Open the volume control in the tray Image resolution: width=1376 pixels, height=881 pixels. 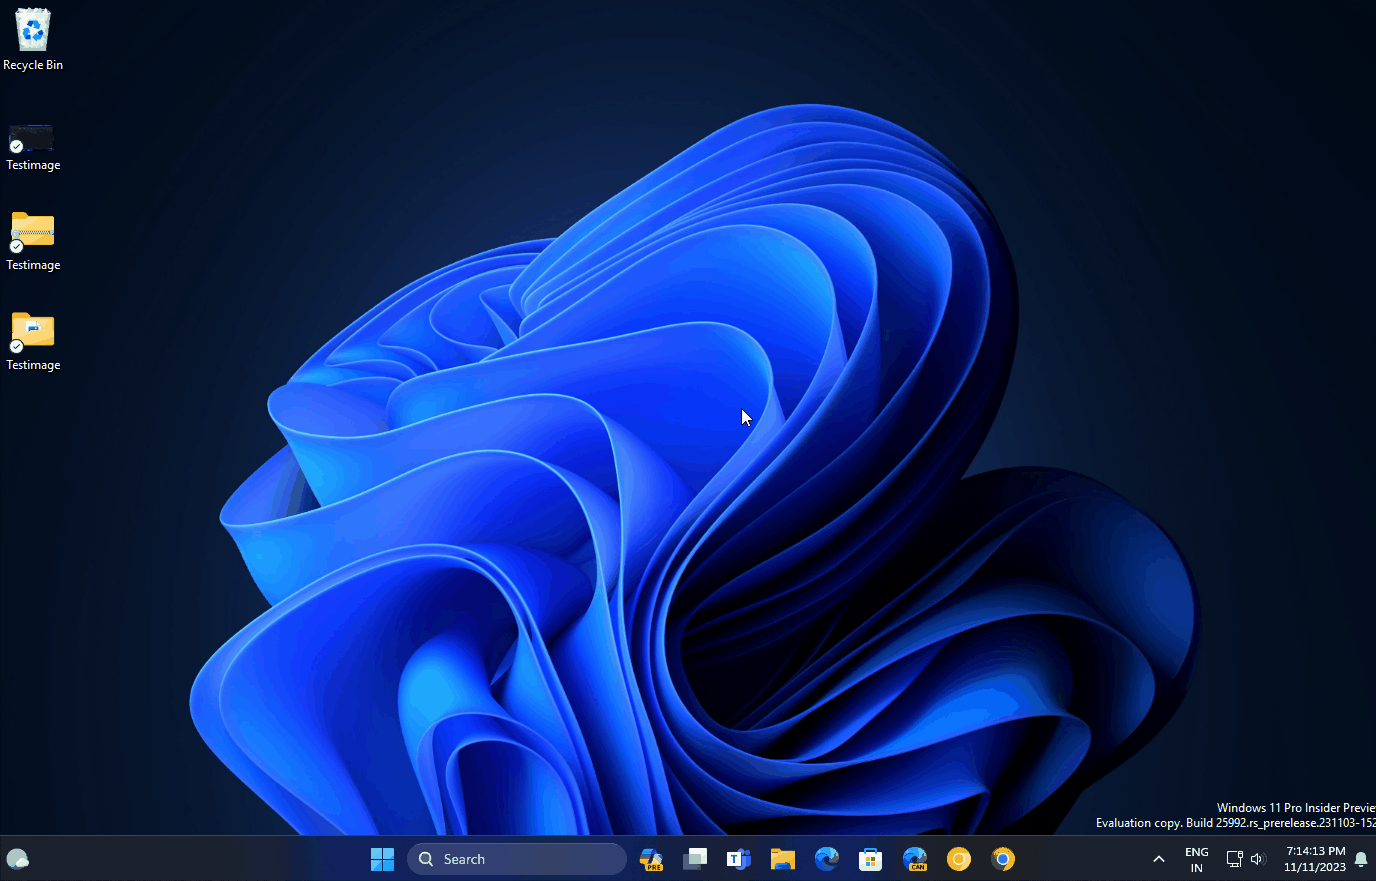point(1257,859)
